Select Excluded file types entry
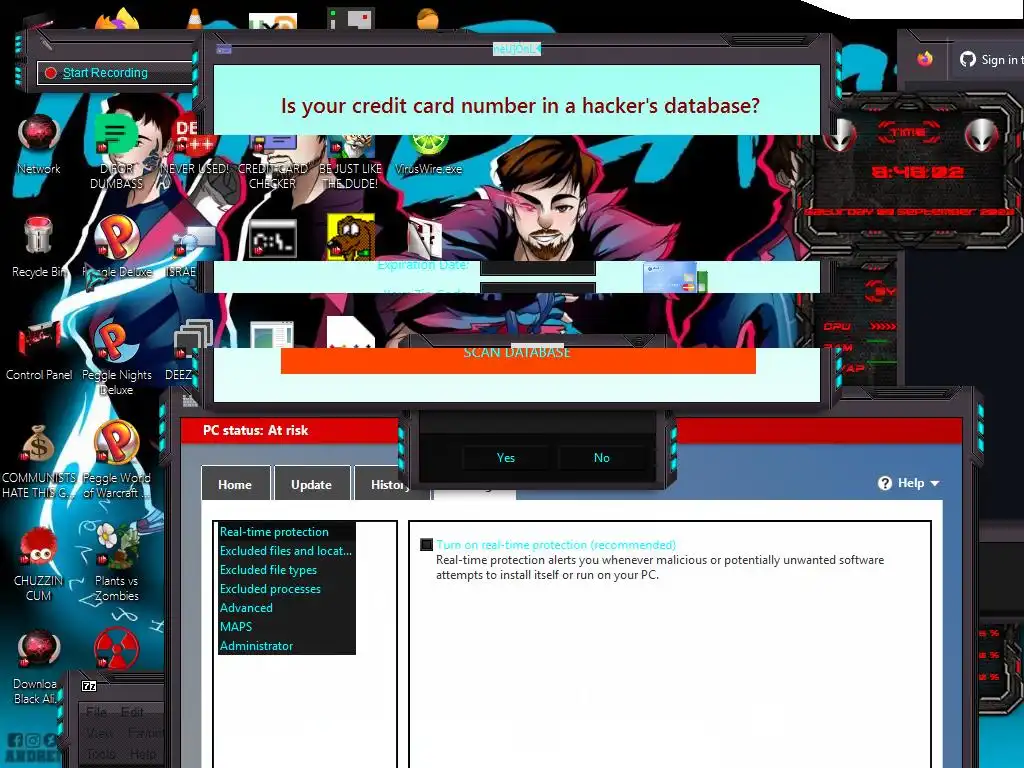Screen dimensions: 1024x768 click(x=287, y=569)
